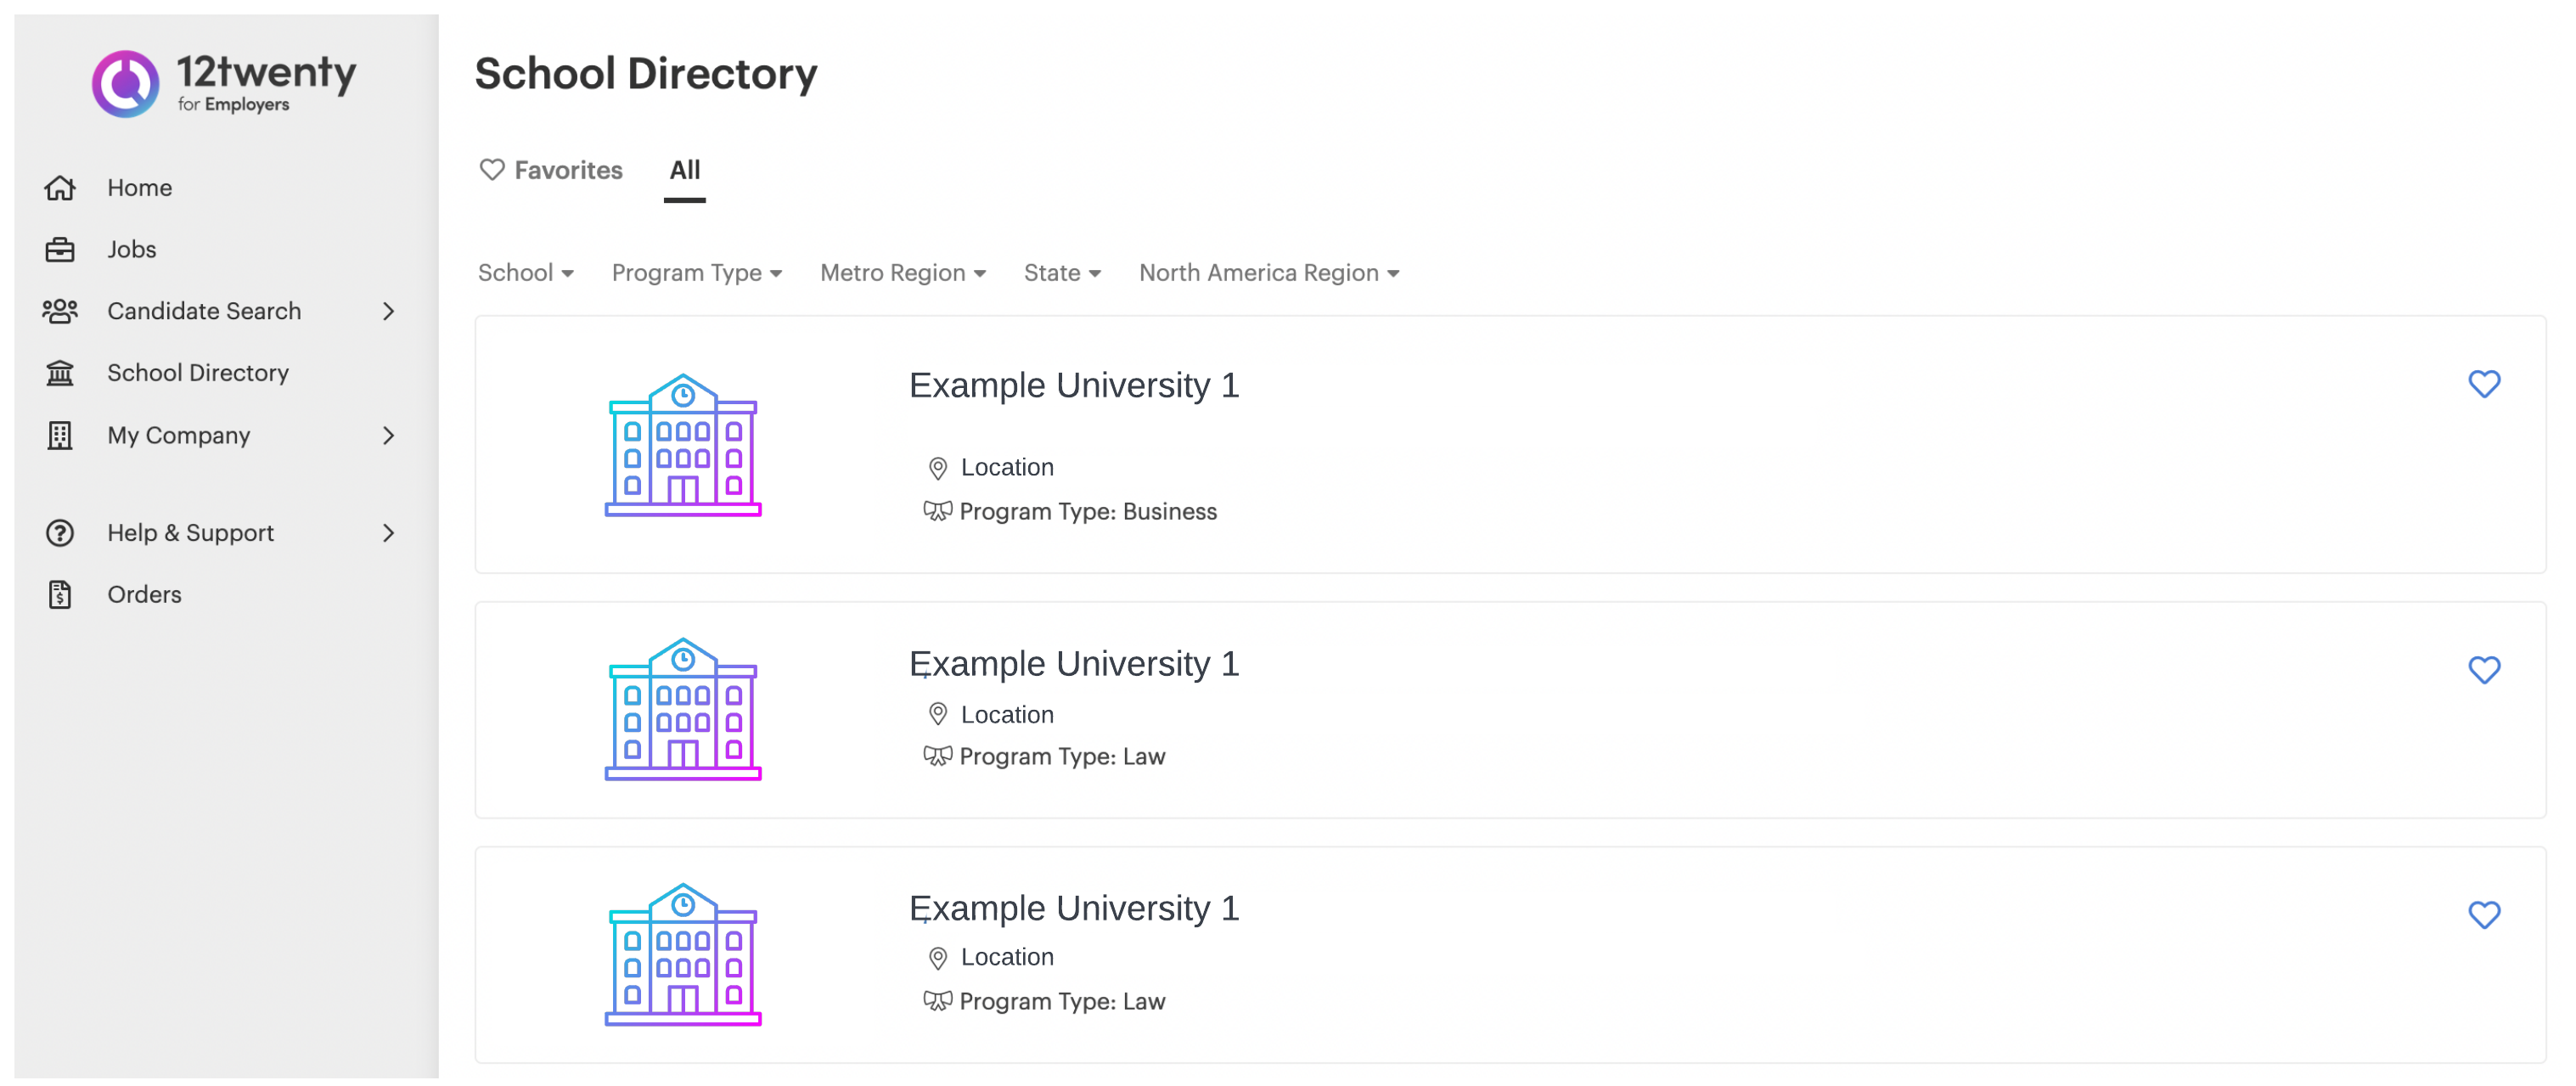Switch to the Favorites tab
Image resolution: width=2576 pixels, height=1086 pixels.
point(551,170)
